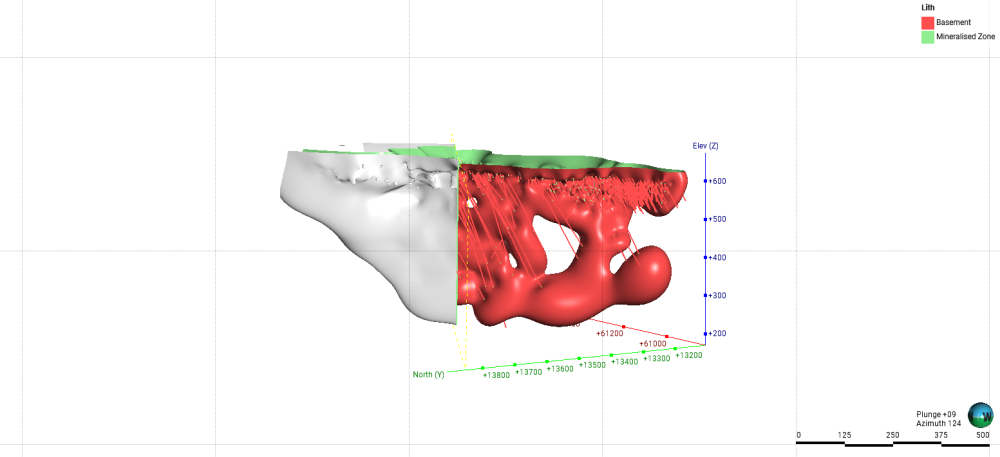Click the scale bar 250 label

point(893,435)
